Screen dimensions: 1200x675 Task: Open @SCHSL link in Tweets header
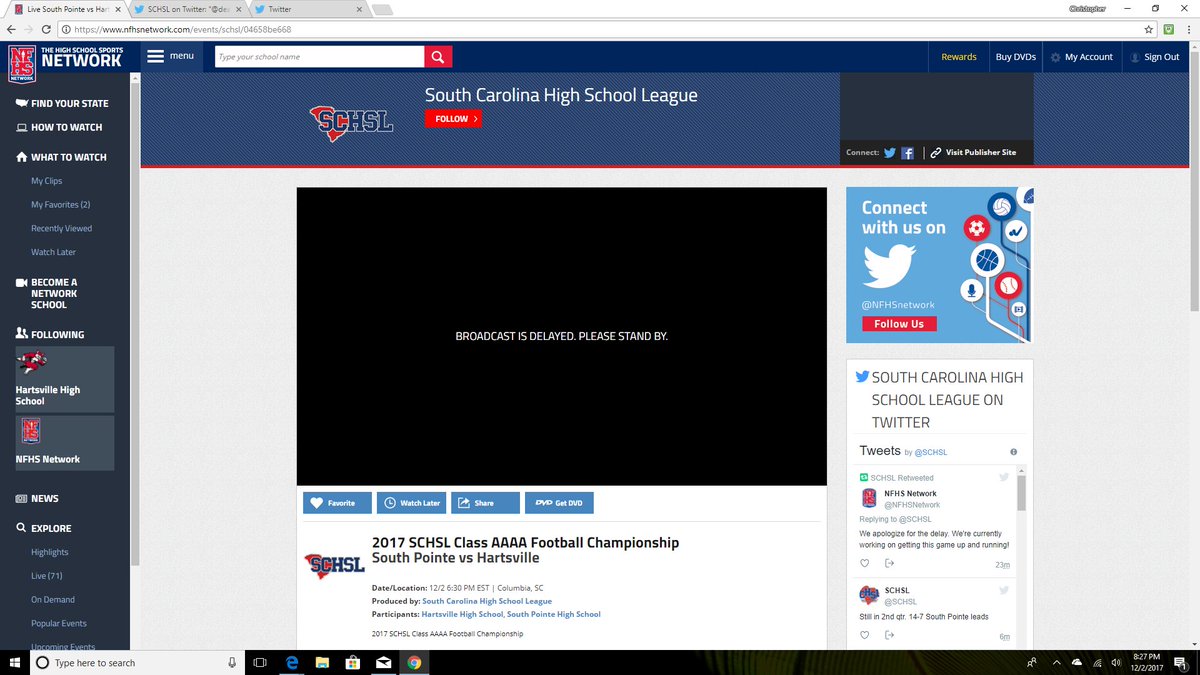coord(931,452)
